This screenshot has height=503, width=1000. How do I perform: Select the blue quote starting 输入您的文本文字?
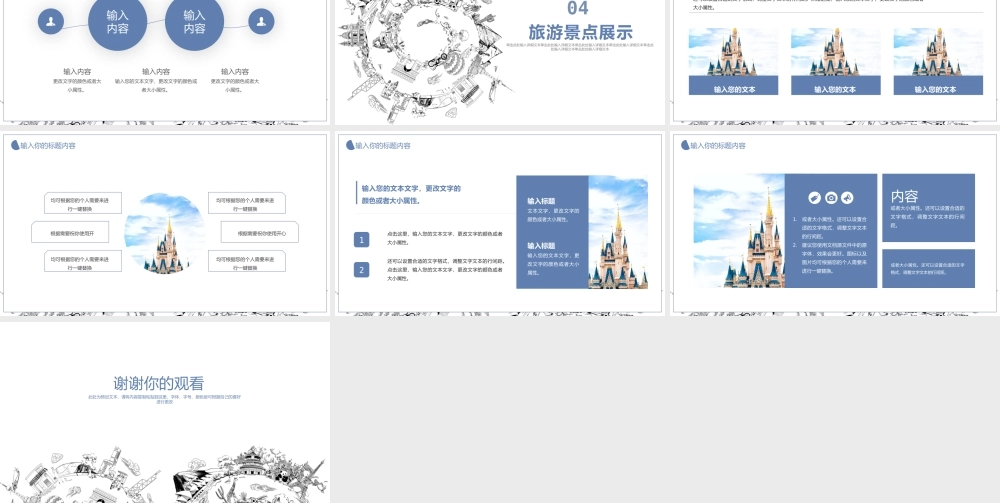tap(411, 194)
